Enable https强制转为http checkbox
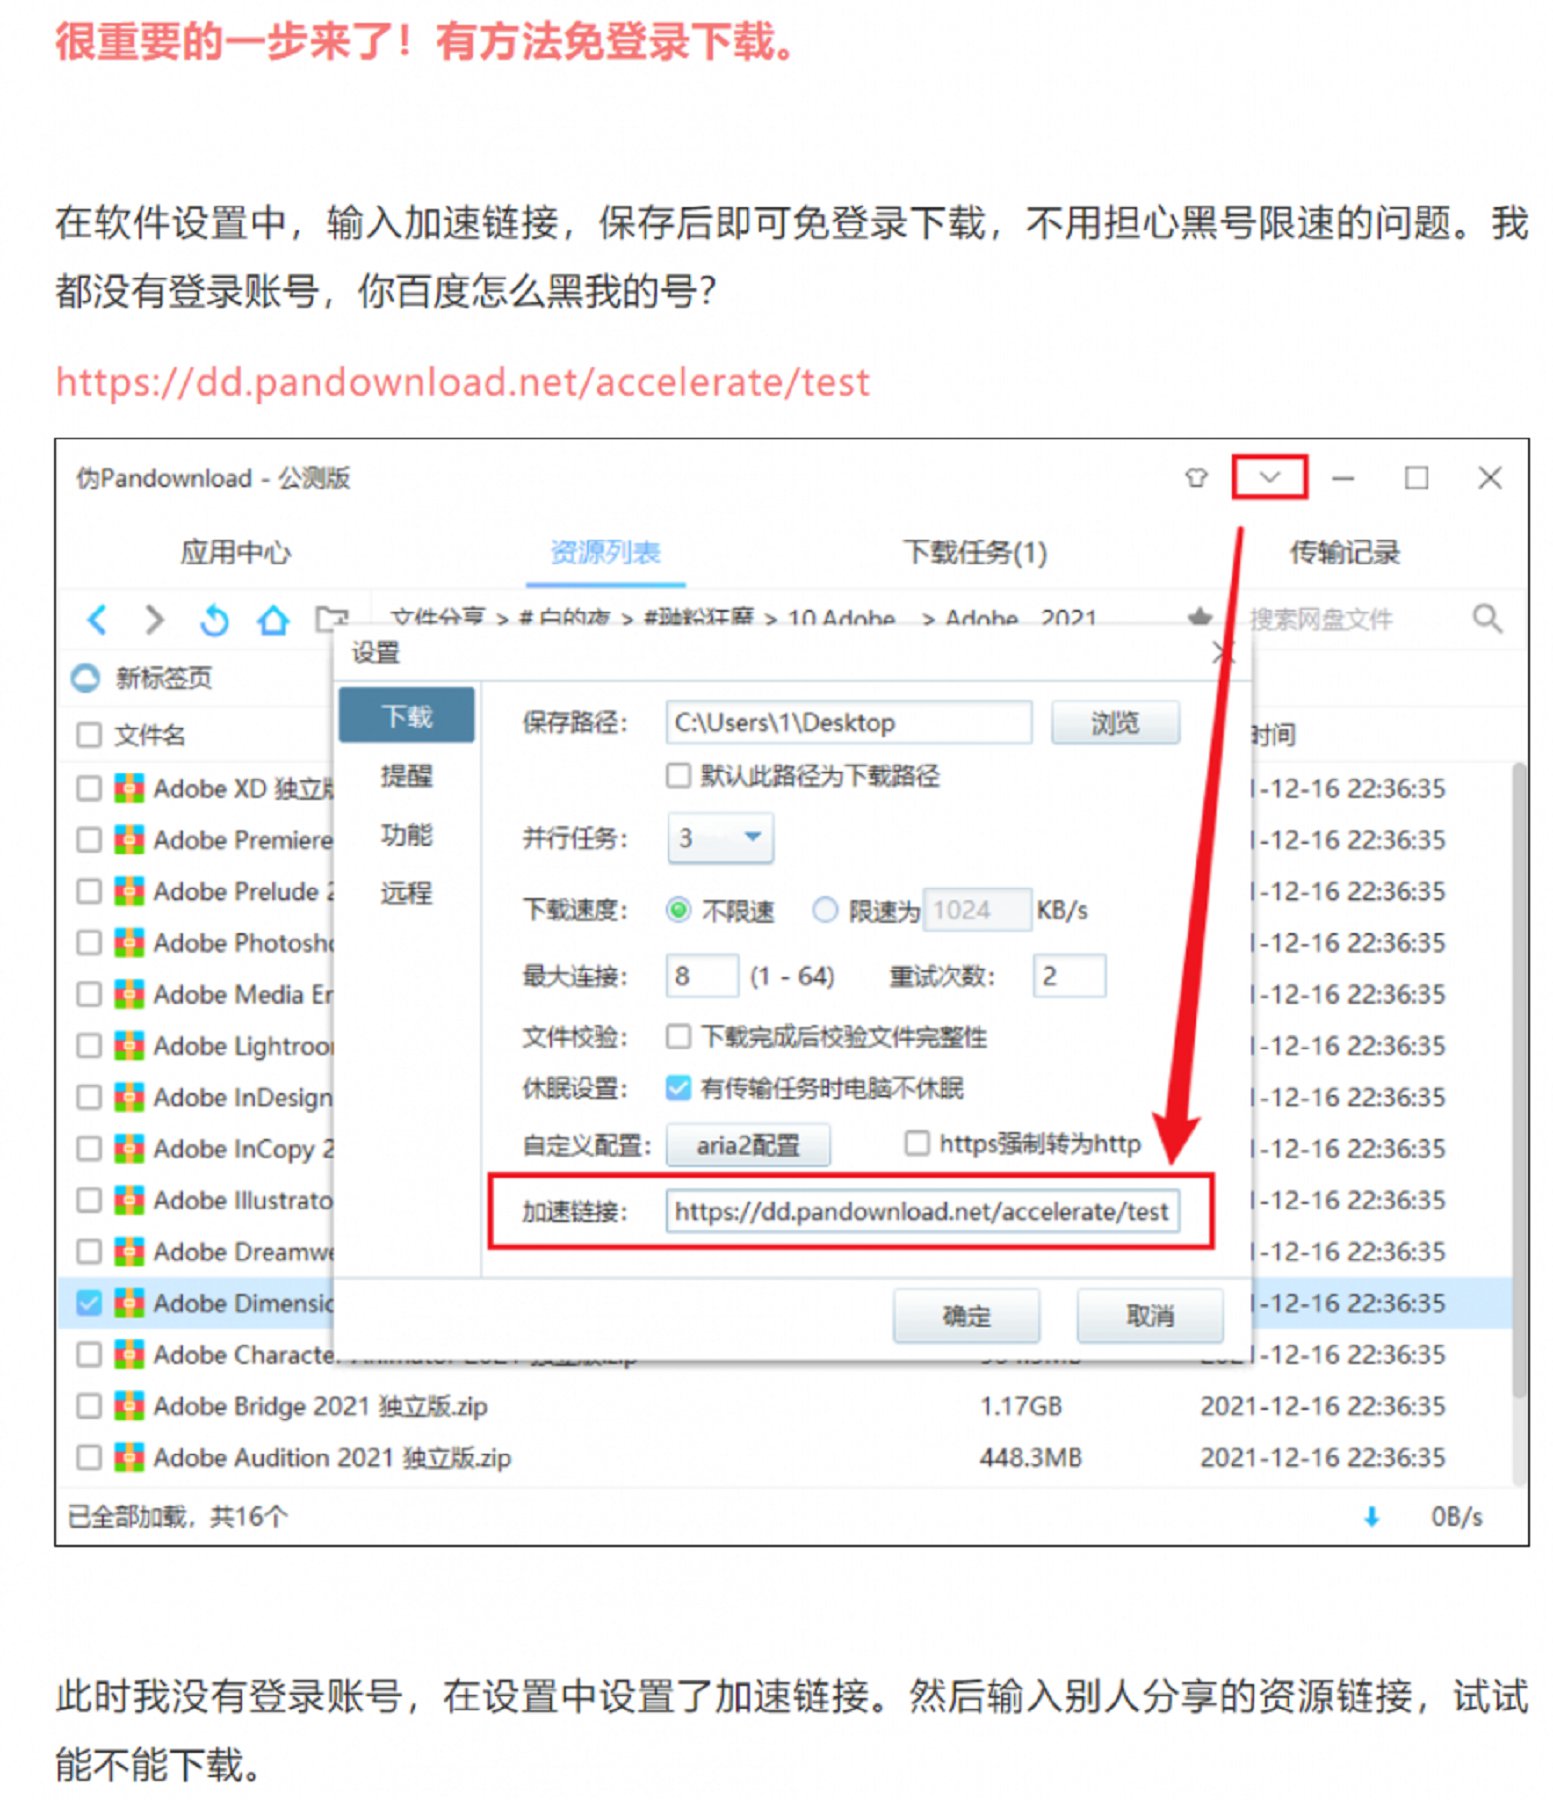 (917, 1143)
